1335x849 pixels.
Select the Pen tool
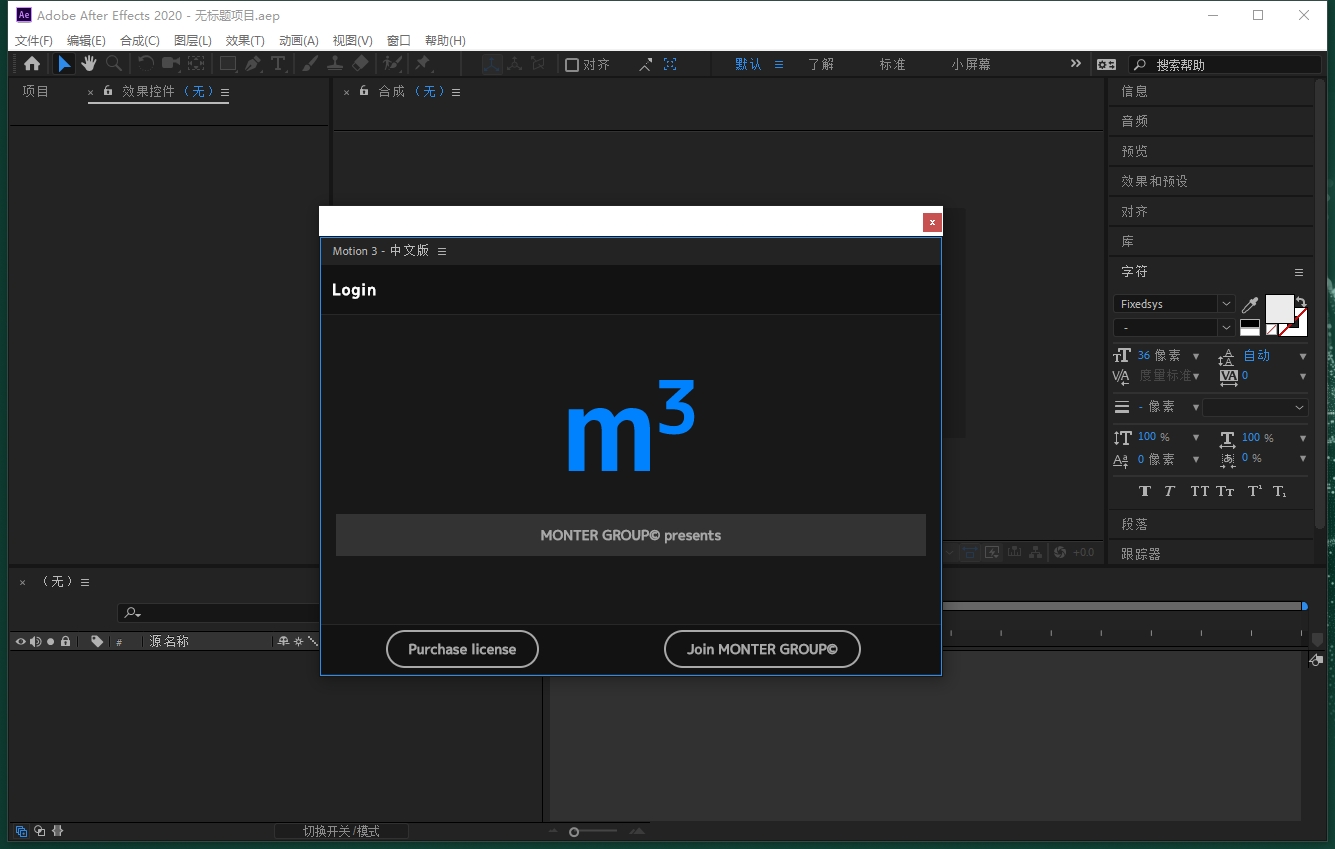(253, 64)
